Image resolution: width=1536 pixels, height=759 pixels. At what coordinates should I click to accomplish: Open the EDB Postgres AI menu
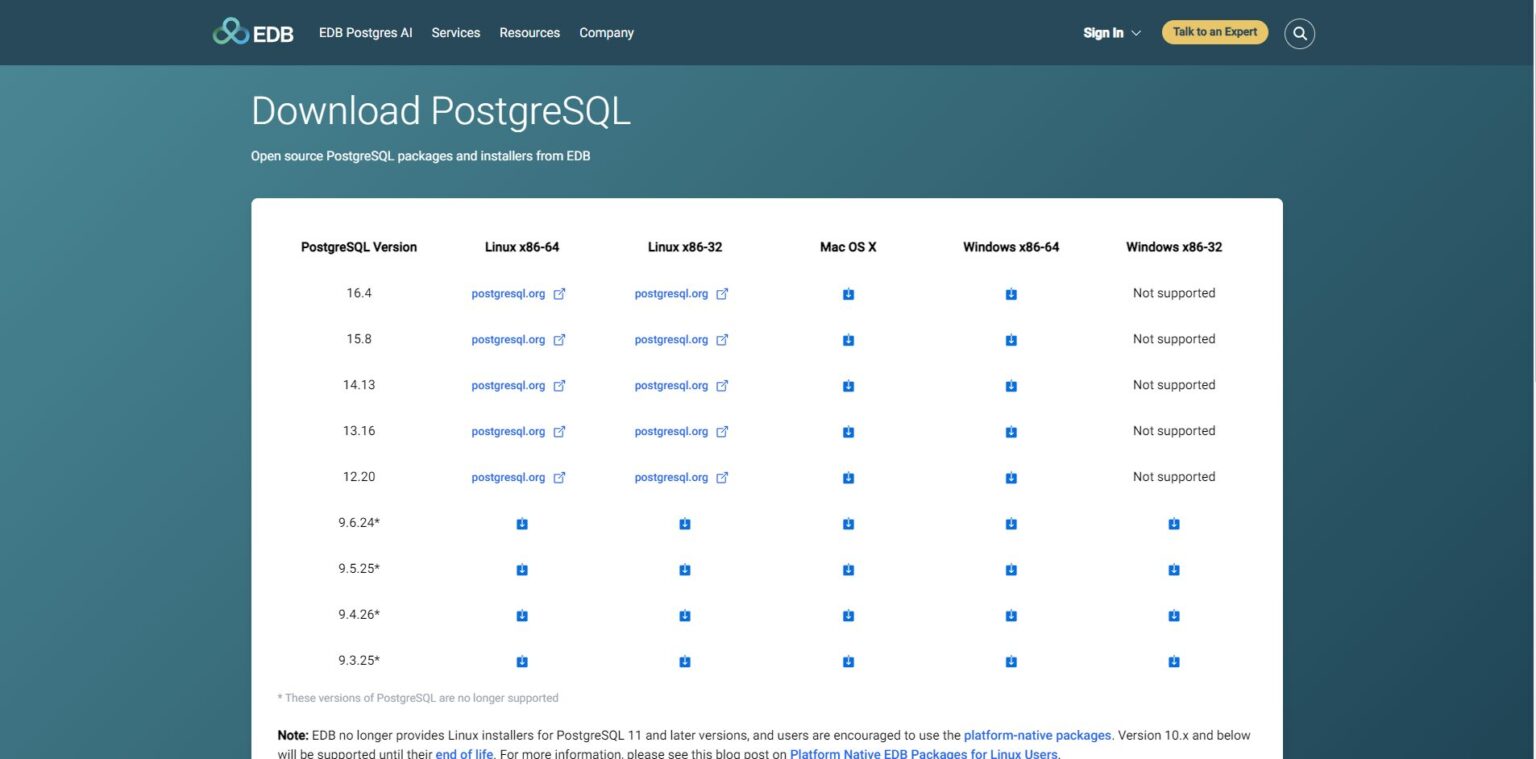[x=365, y=33]
